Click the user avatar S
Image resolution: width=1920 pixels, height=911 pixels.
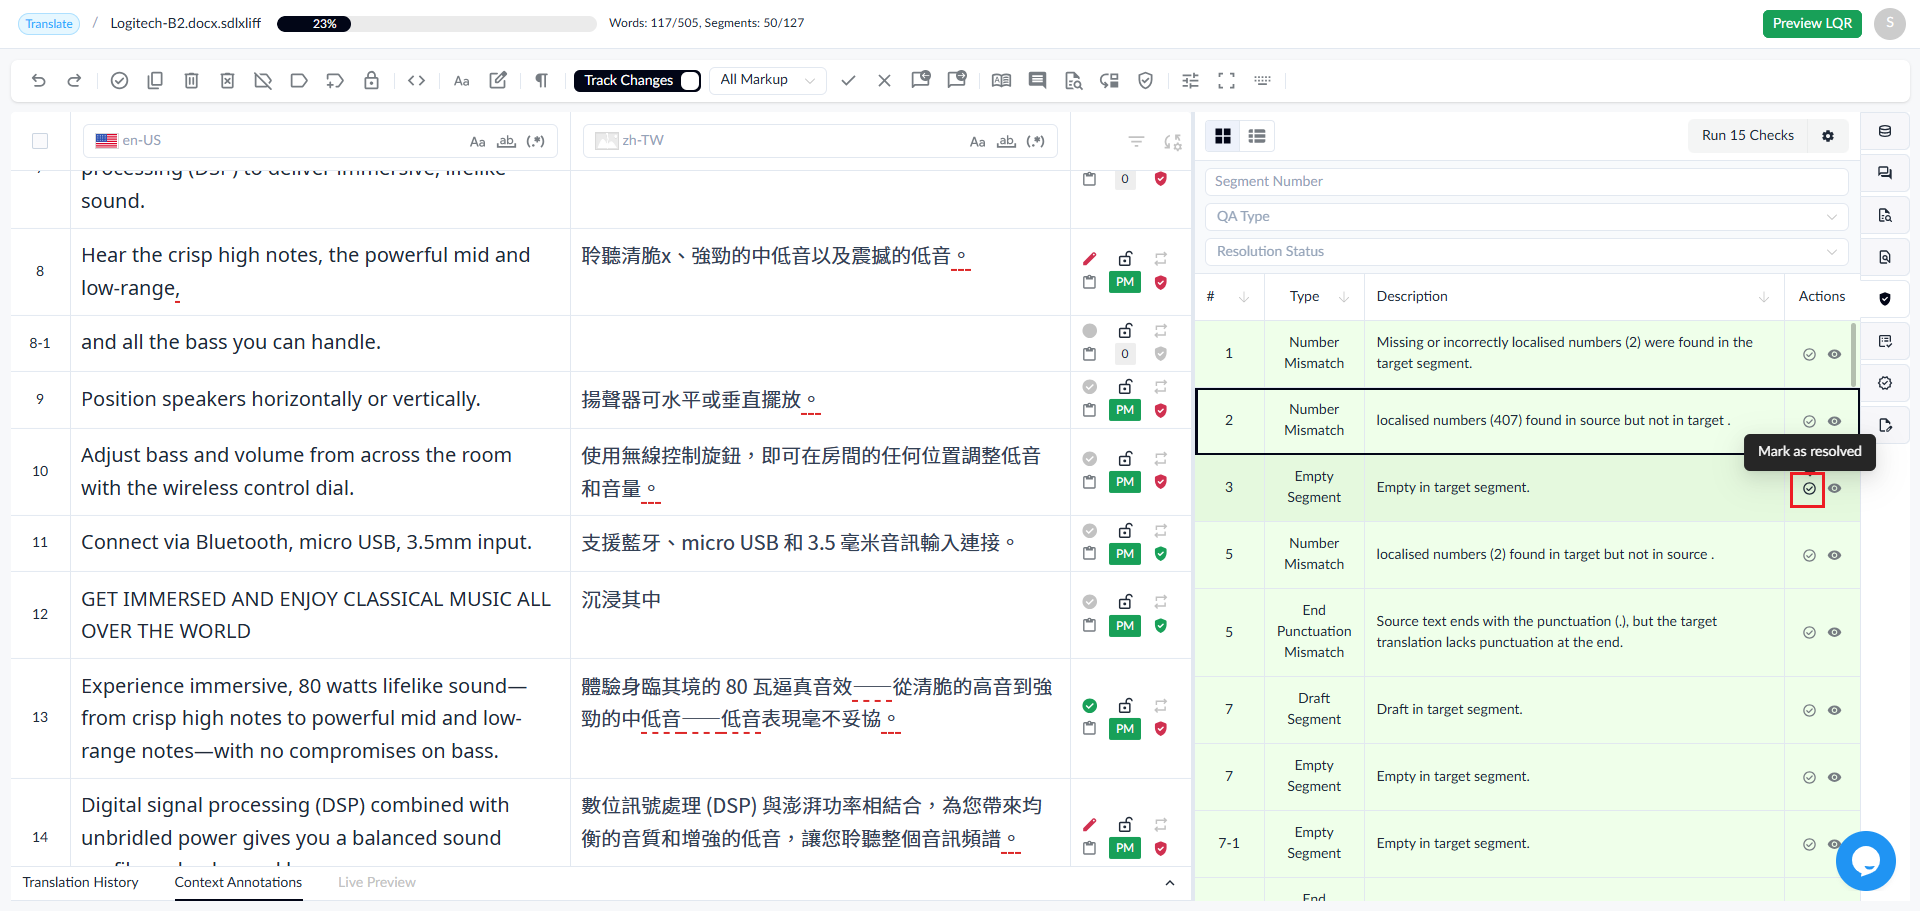pos(1890,23)
